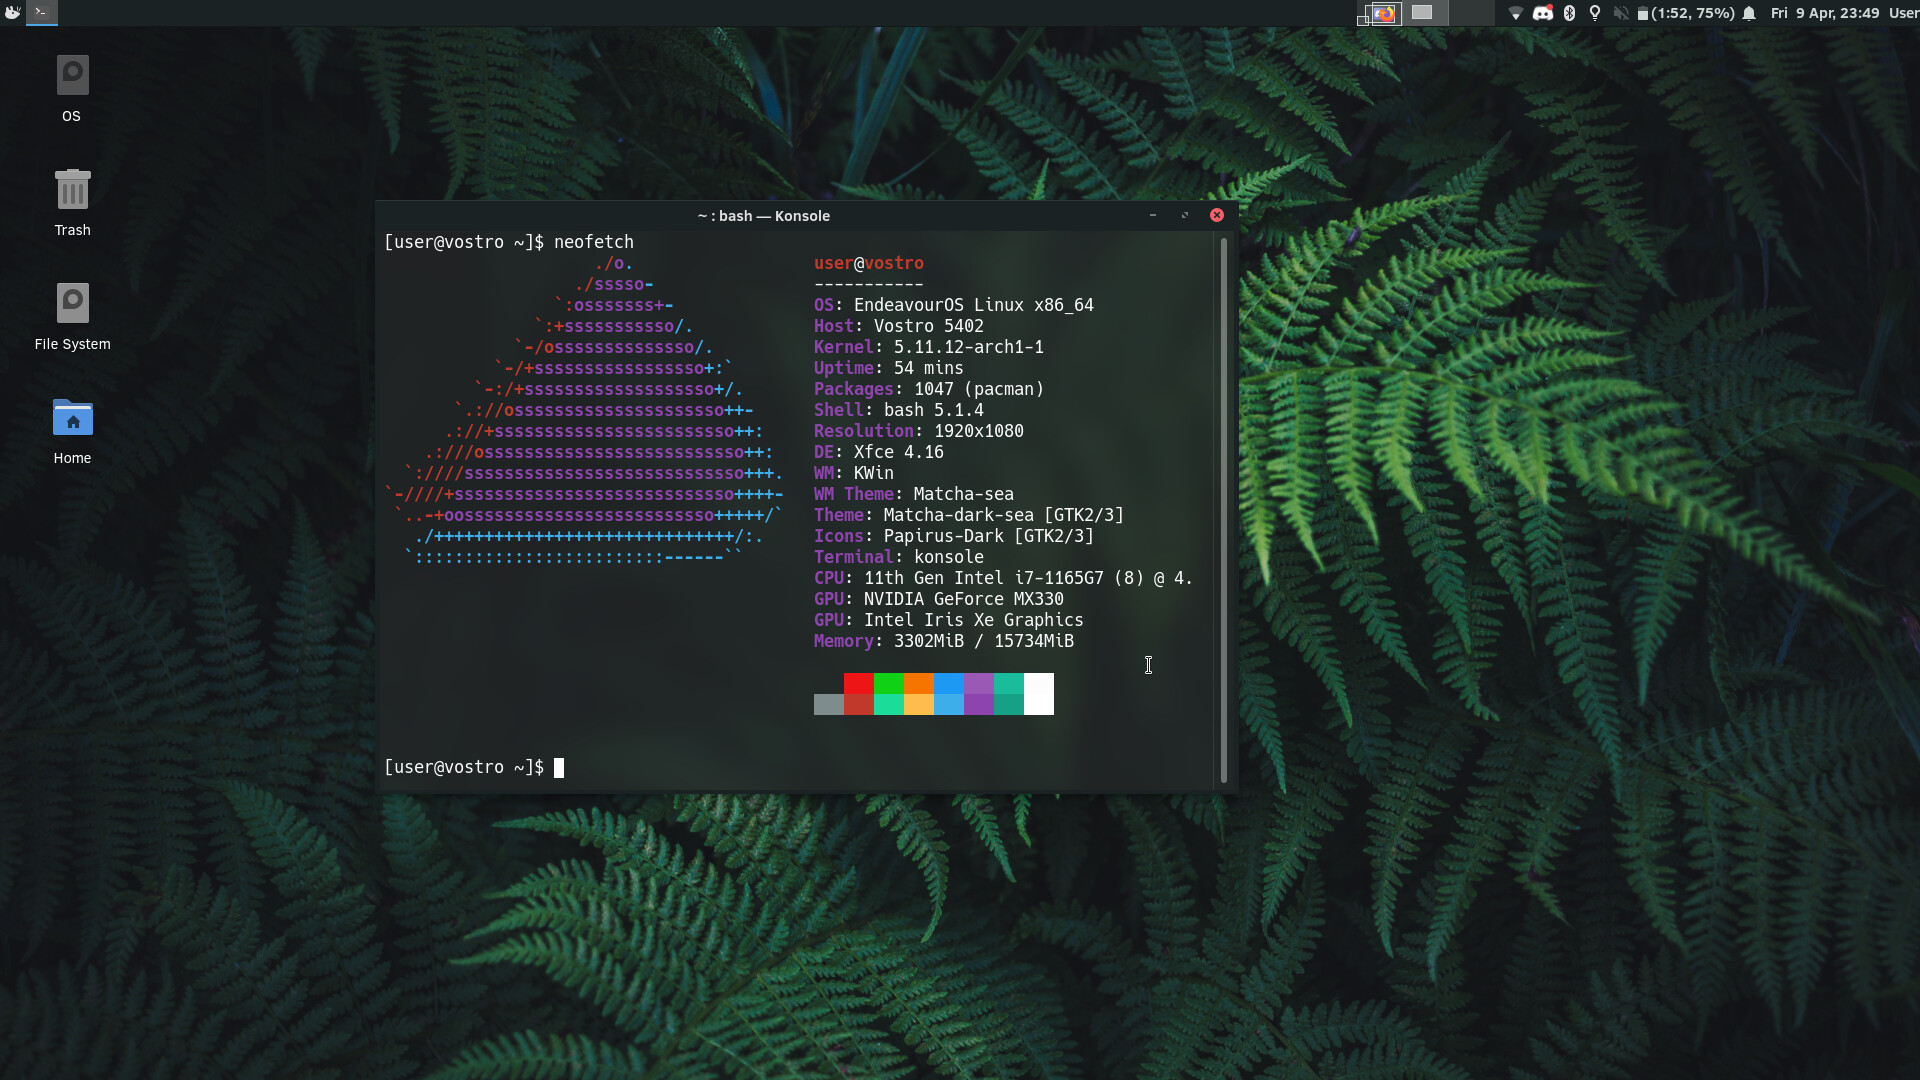The image size is (1920, 1080).
Task: Click the 'neofetch' command text
Action: [x=594, y=242]
